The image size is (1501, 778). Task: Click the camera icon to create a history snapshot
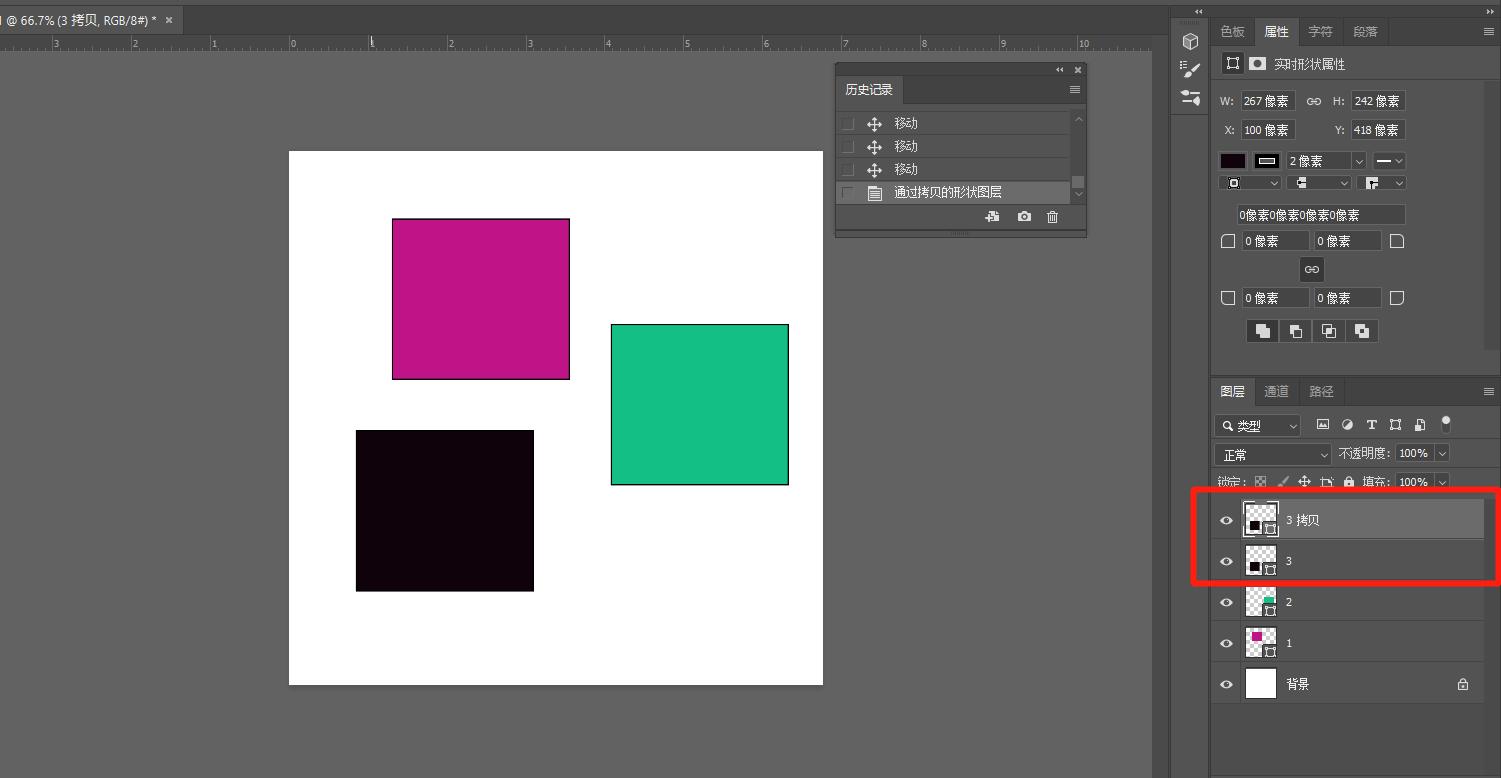point(1024,217)
